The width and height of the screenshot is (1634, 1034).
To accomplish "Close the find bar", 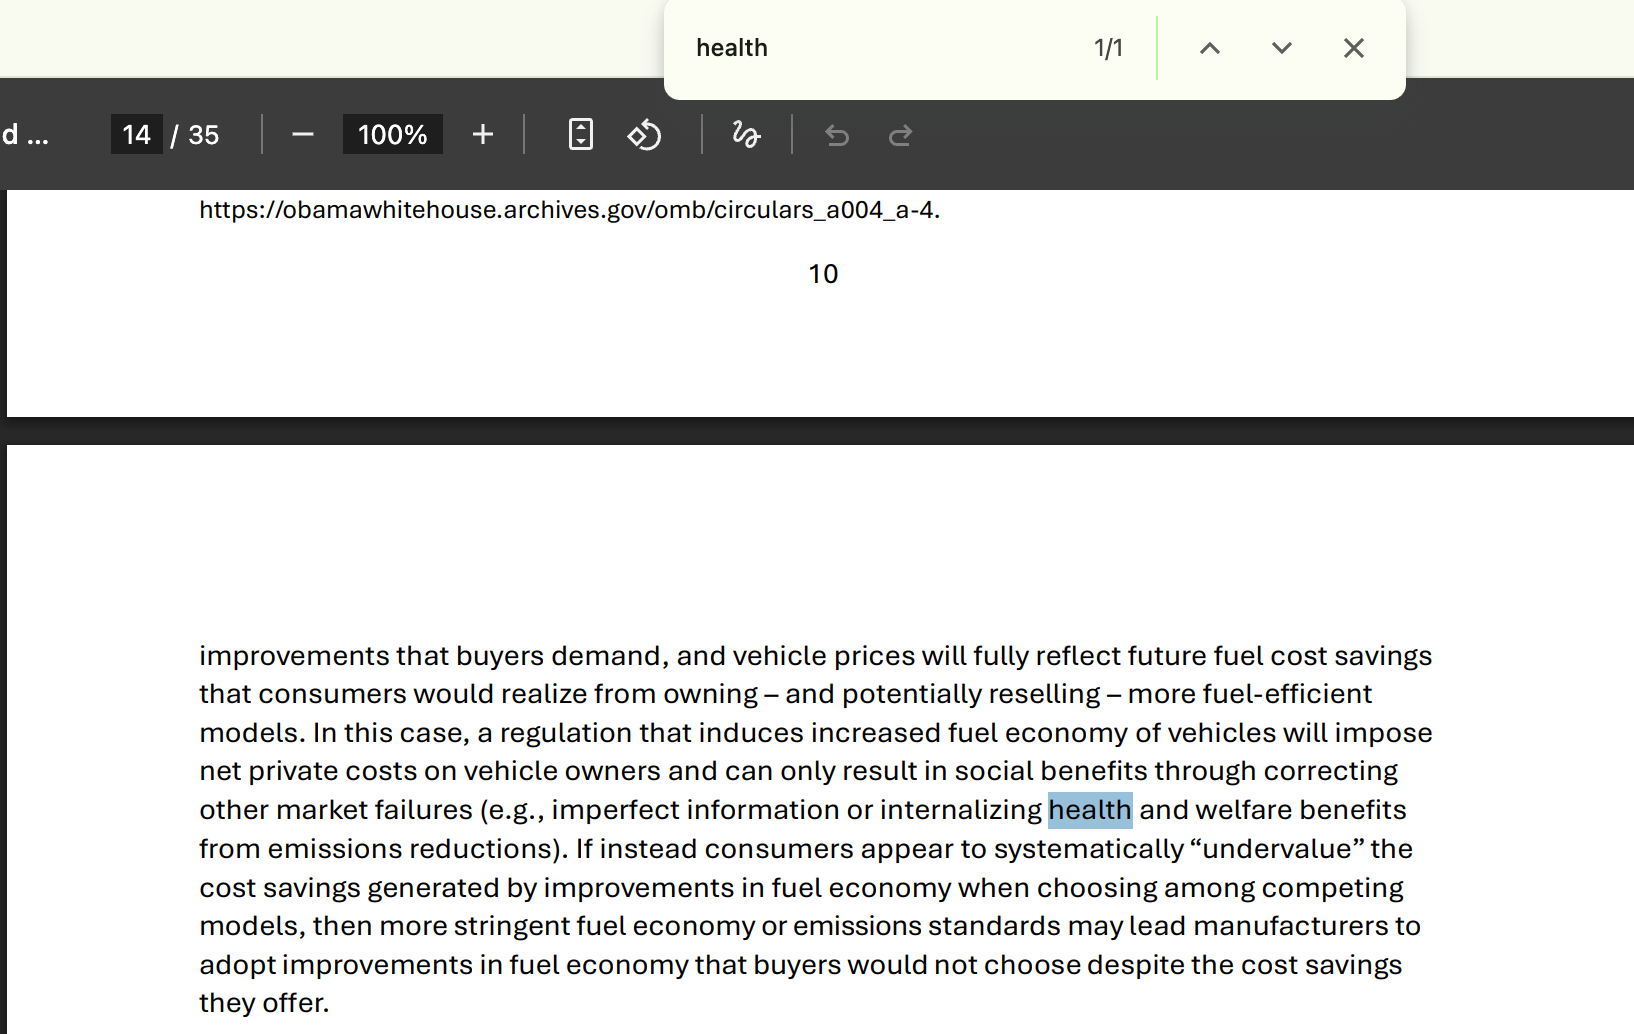I will pos(1353,48).
